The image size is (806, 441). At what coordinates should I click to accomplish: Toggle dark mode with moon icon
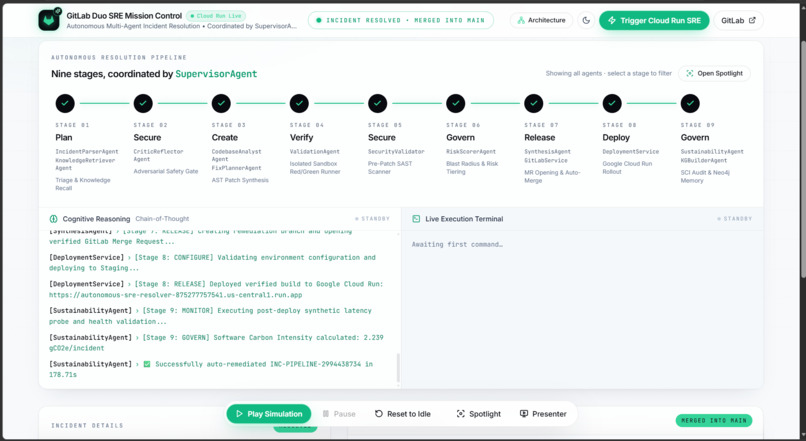[x=586, y=21]
